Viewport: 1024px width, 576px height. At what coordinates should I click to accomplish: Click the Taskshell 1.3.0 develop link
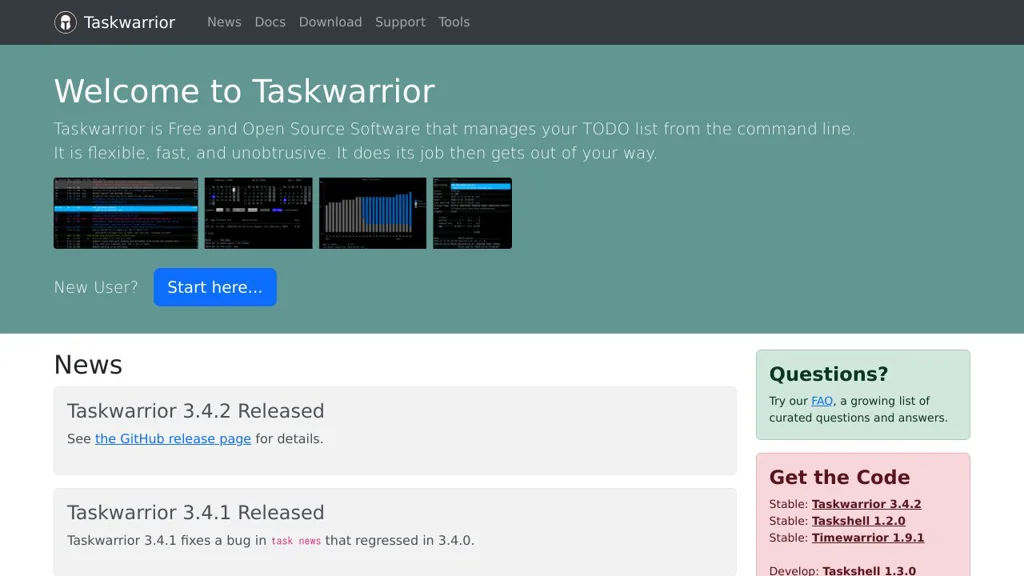click(x=869, y=571)
